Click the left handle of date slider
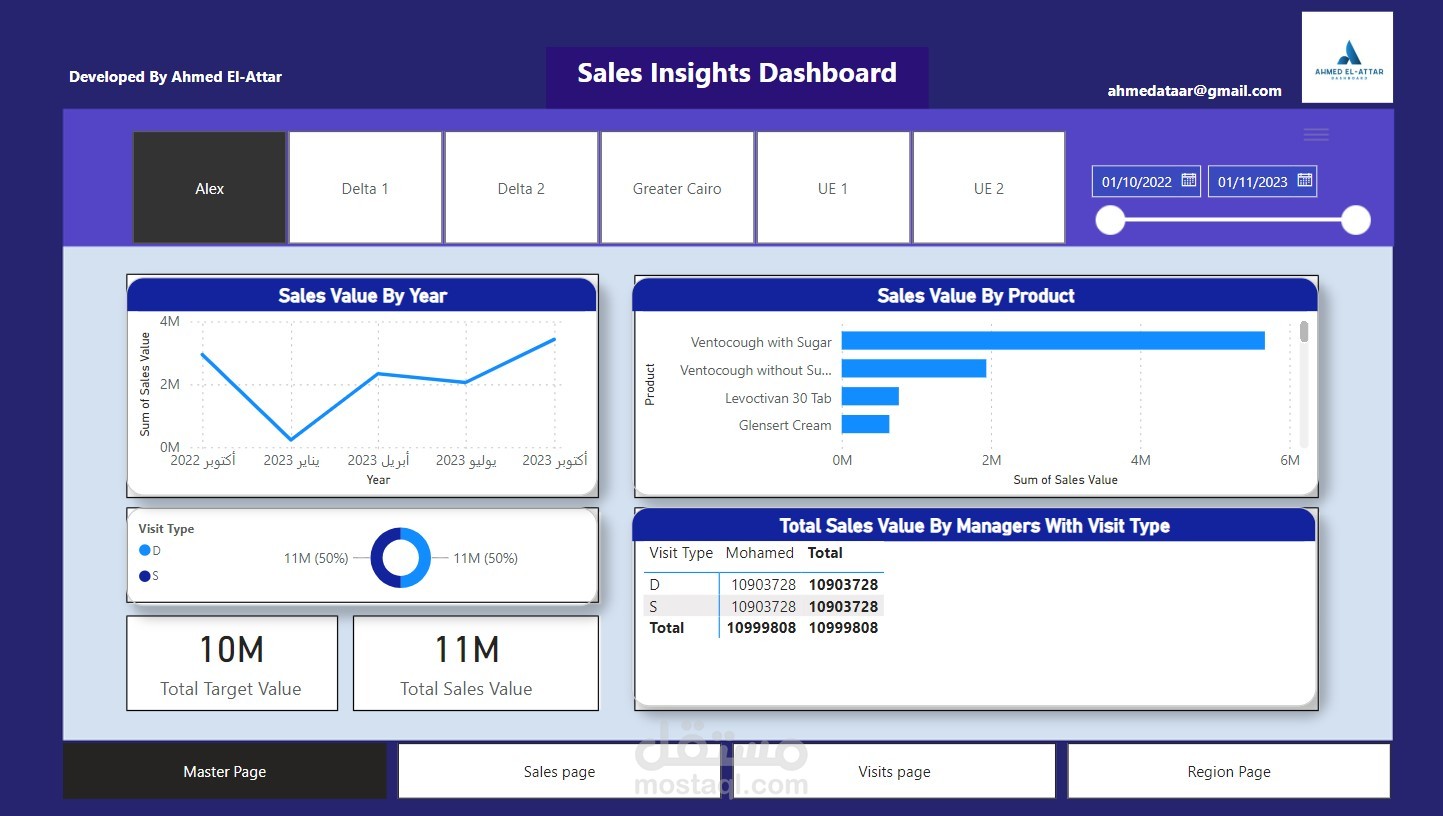This screenshot has width=1443, height=816. click(1111, 220)
